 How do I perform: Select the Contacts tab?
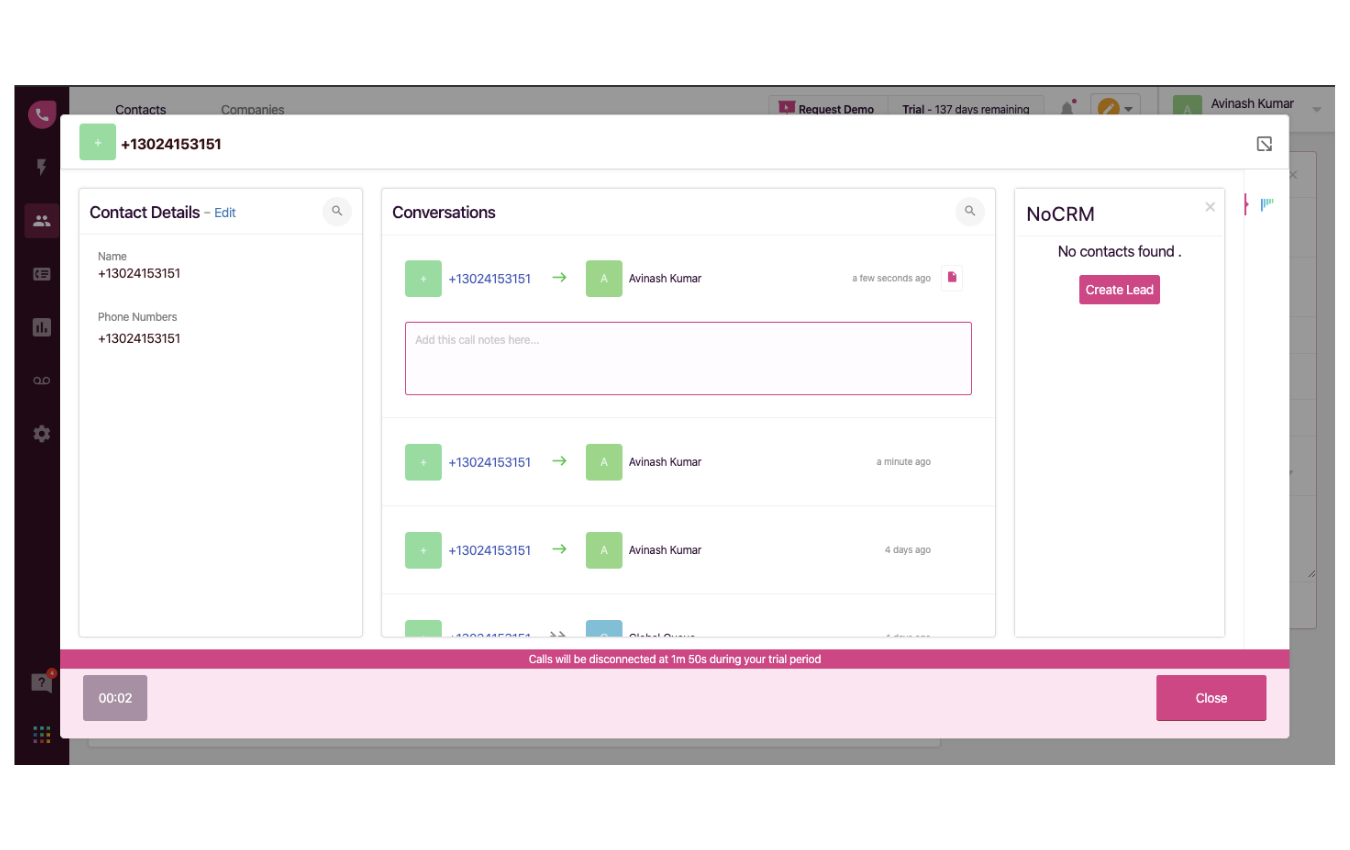point(140,109)
